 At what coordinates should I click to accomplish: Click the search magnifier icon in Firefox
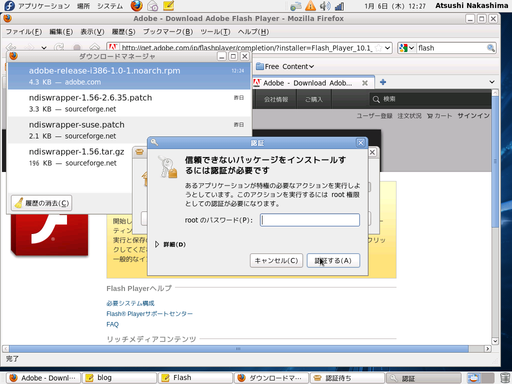(491, 48)
